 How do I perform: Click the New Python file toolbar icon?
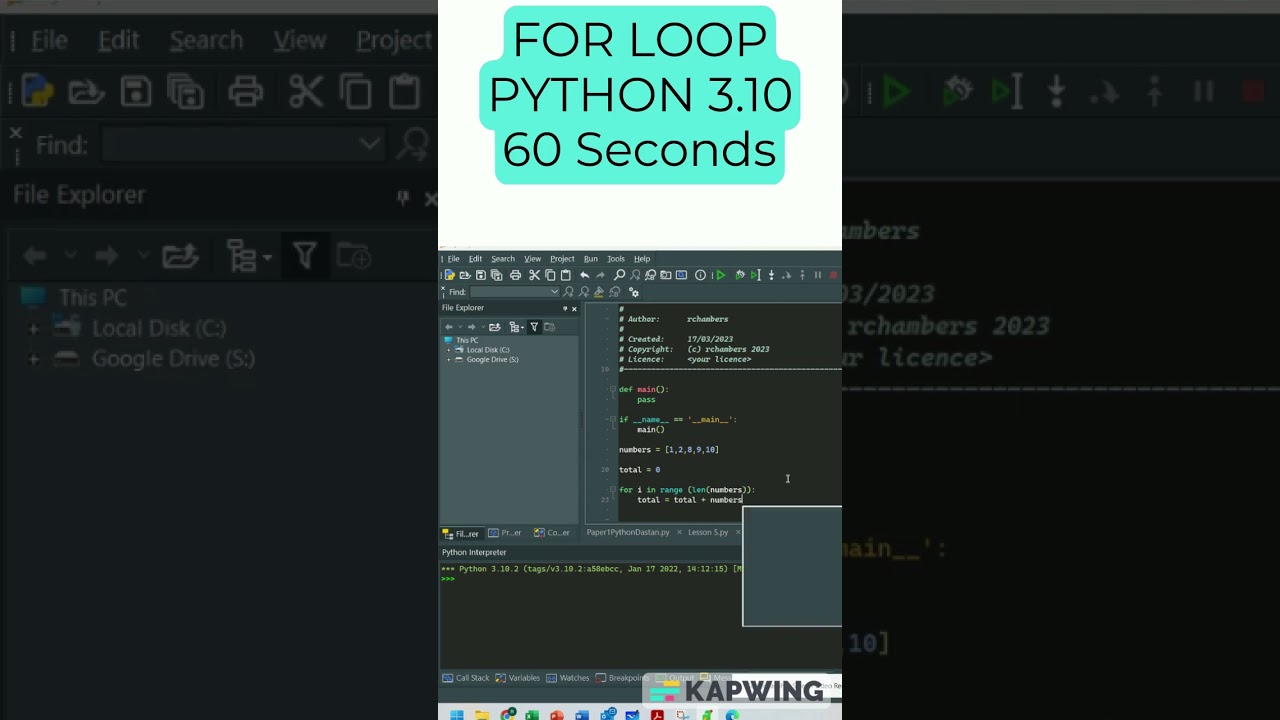coord(449,275)
